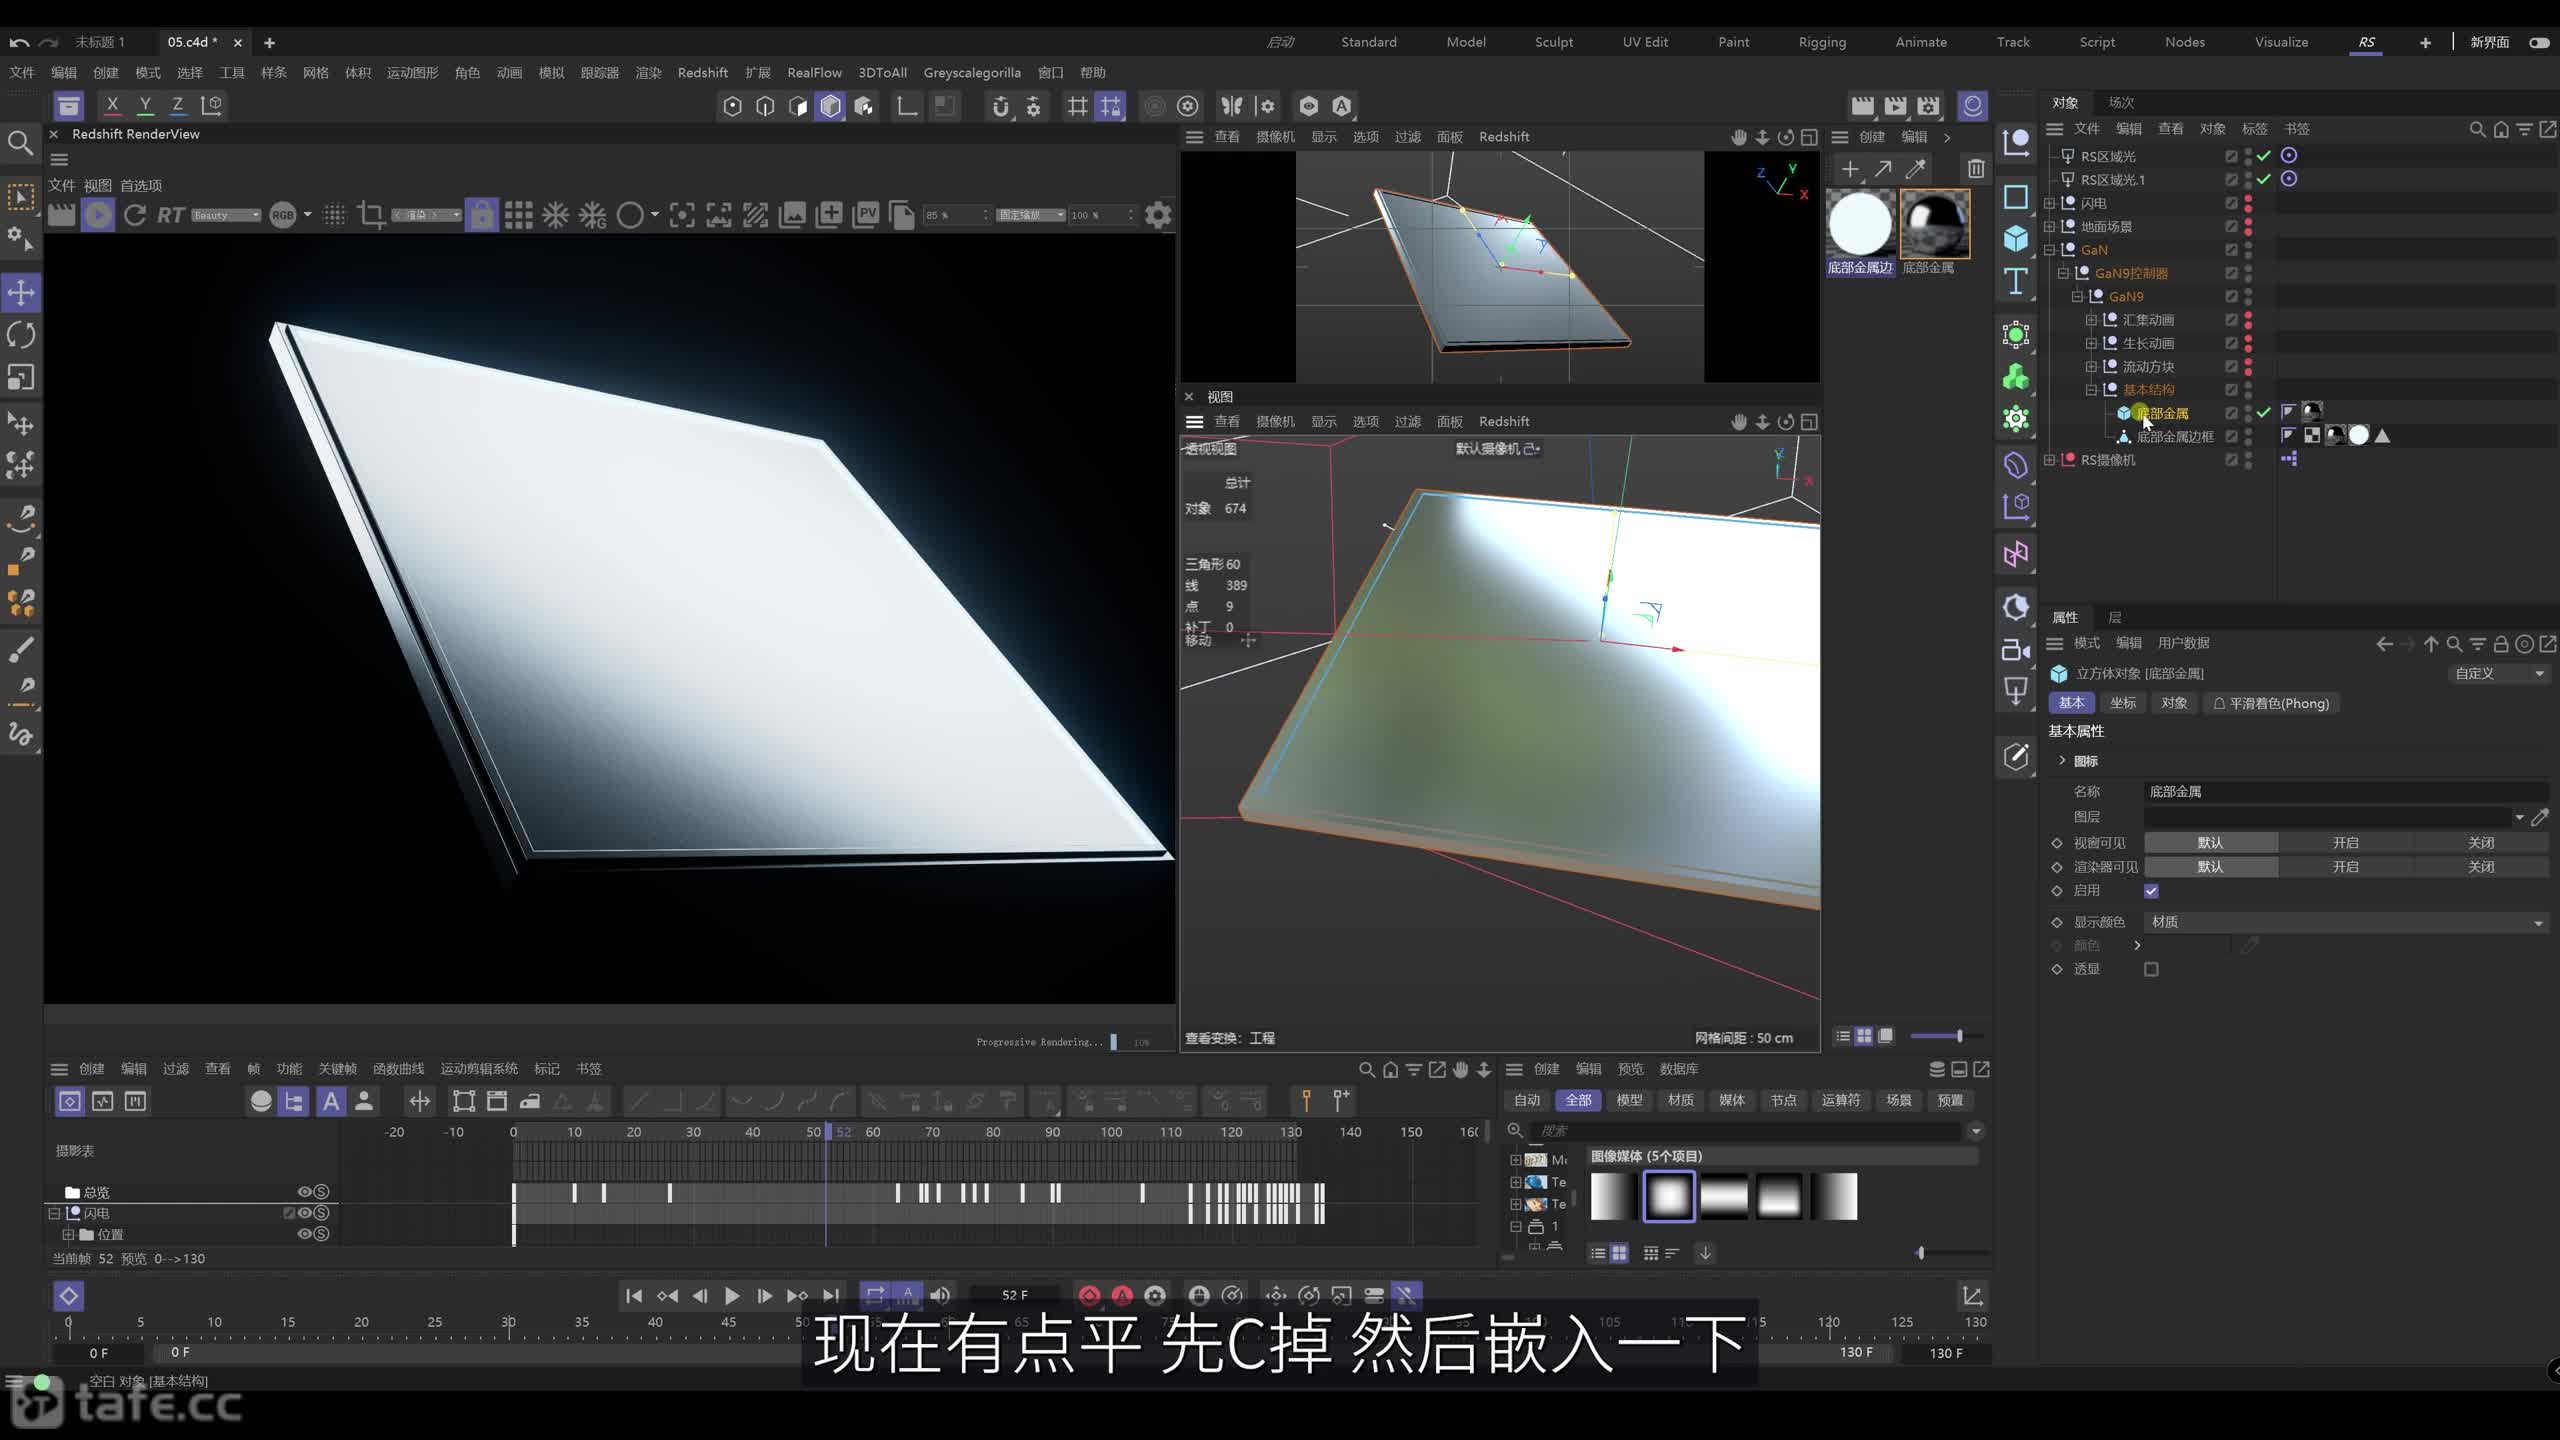Add a Cube primitive from object palette

(x=2016, y=239)
